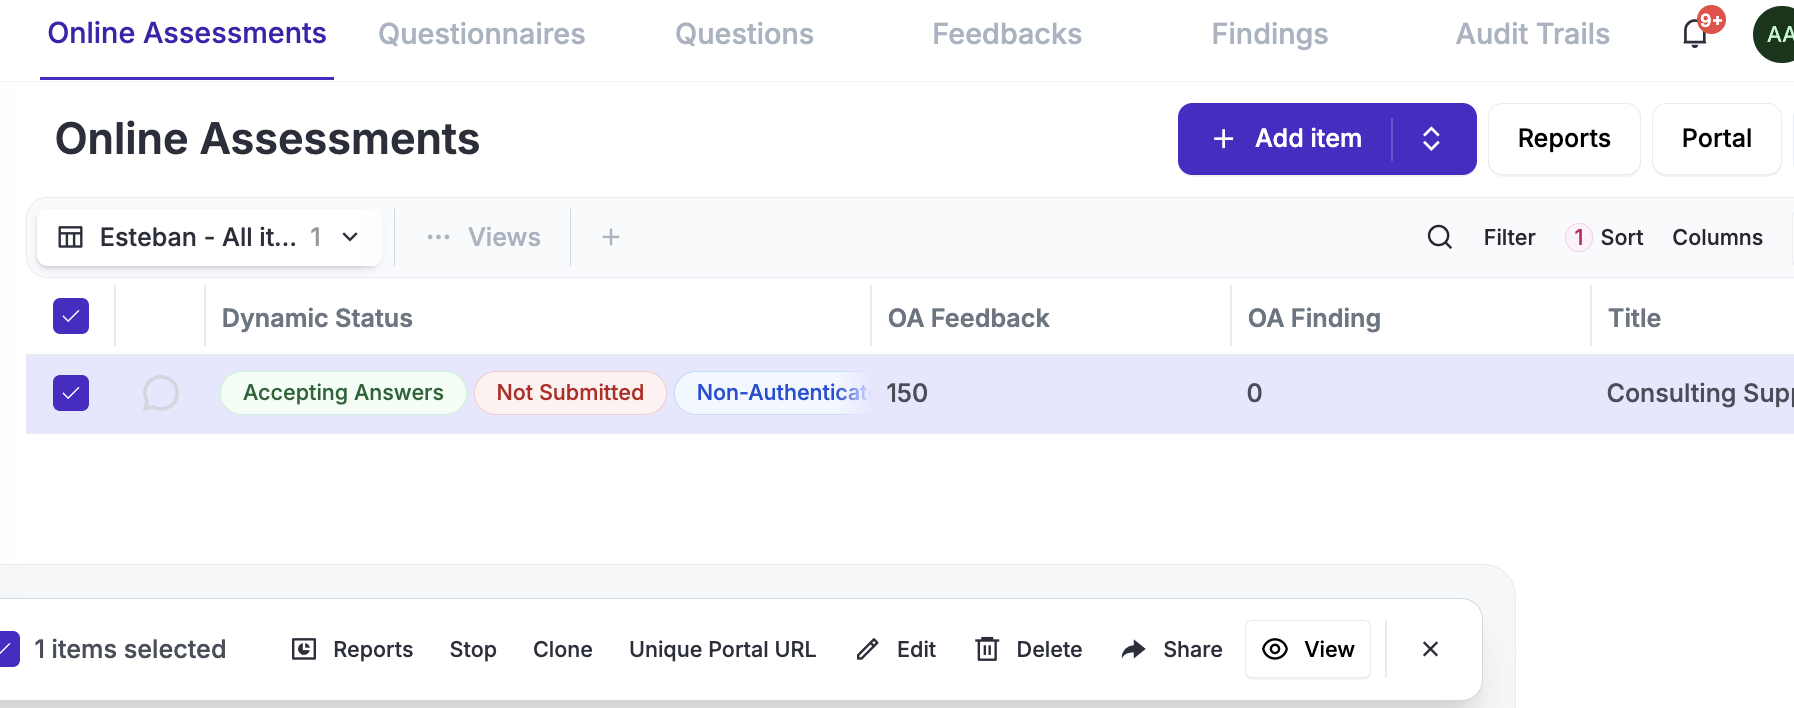Share the selected assessment
Image resolution: width=1794 pixels, height=708 pixels.
tap(1172, 649)
